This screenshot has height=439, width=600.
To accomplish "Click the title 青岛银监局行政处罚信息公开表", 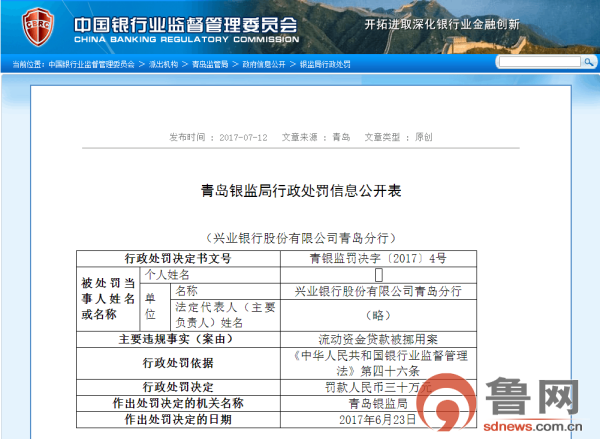I will pyautogui.click(x=301, y=191).
